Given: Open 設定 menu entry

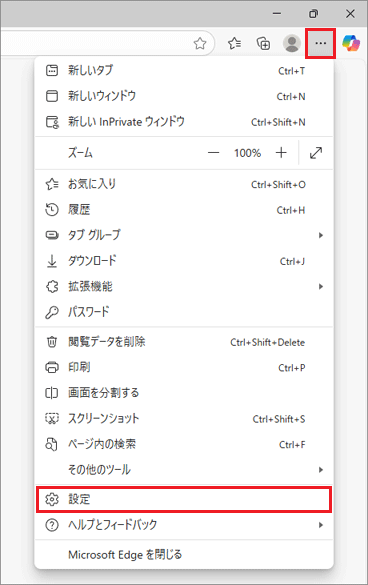Looking at the screenshot, I should [184, 499].
